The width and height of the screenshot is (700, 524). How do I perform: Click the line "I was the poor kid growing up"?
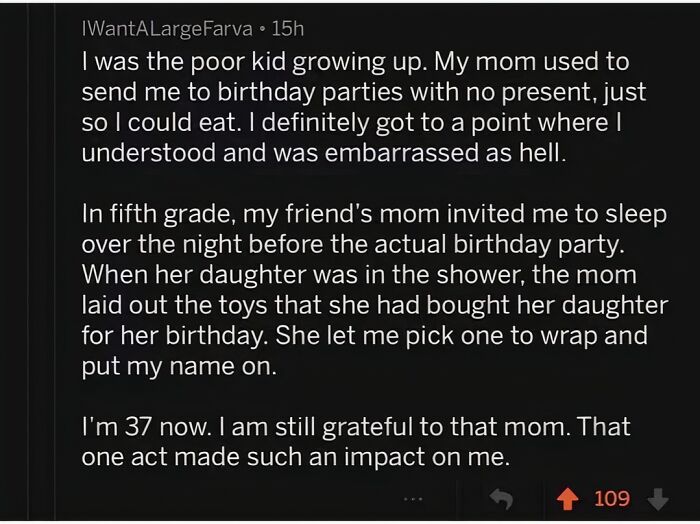click(355, 62)
